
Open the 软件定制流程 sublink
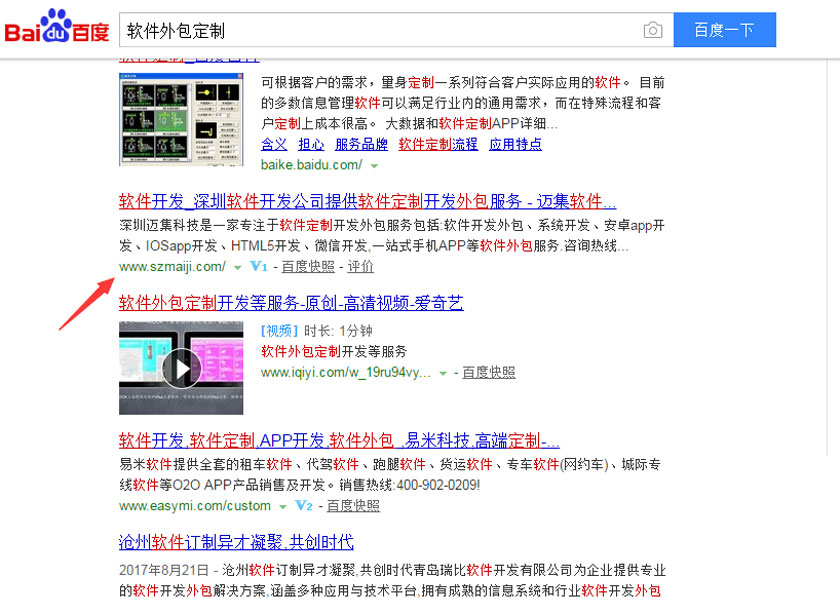pyautogui.click(x=438, y=144)
